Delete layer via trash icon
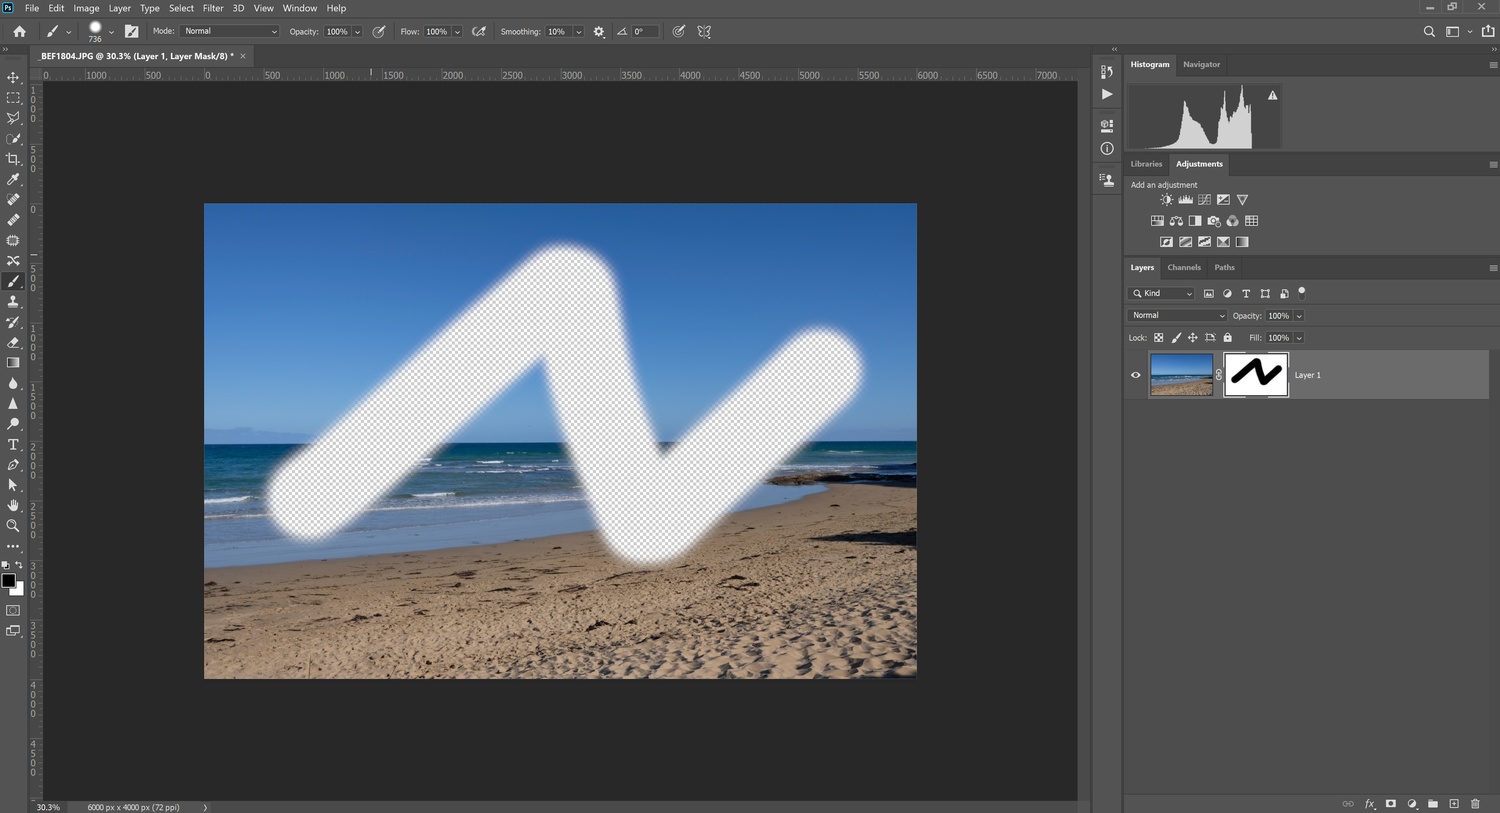 [1477, 803]
